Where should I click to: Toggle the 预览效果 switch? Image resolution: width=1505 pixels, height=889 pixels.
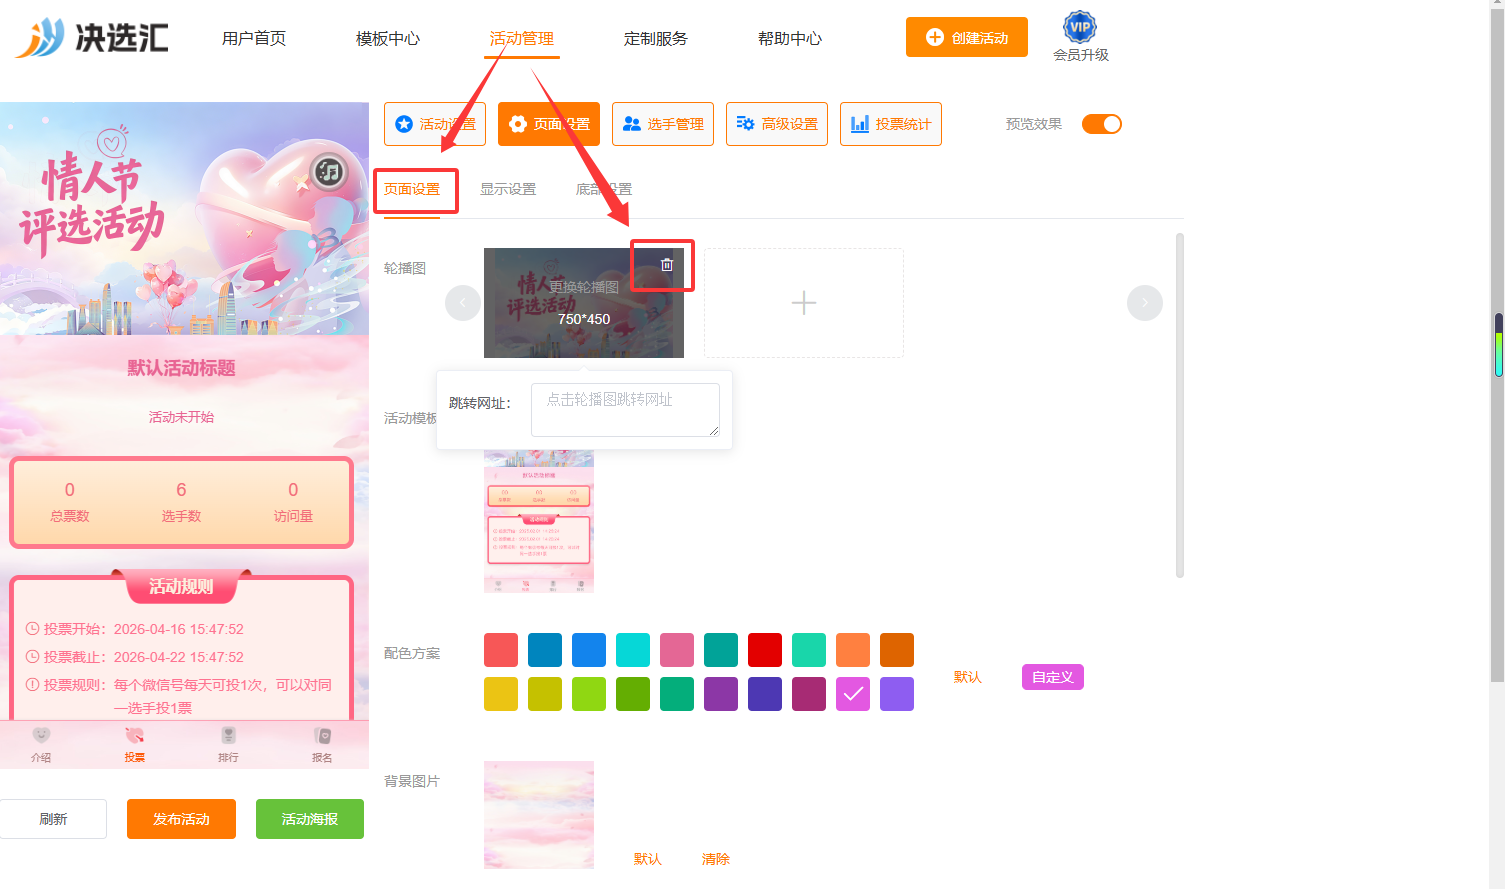point(1102,124)
